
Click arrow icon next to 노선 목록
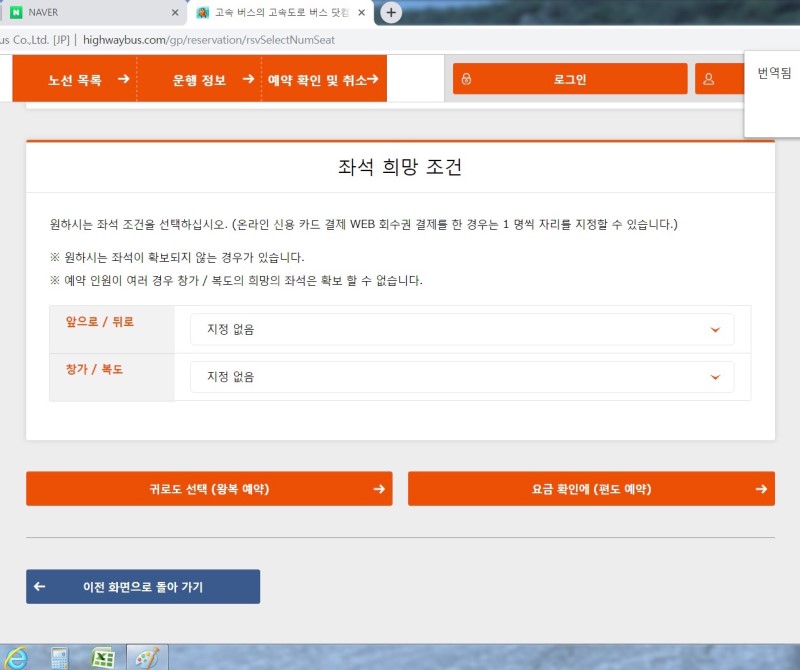pyautogui.click(x=123, y=79)
